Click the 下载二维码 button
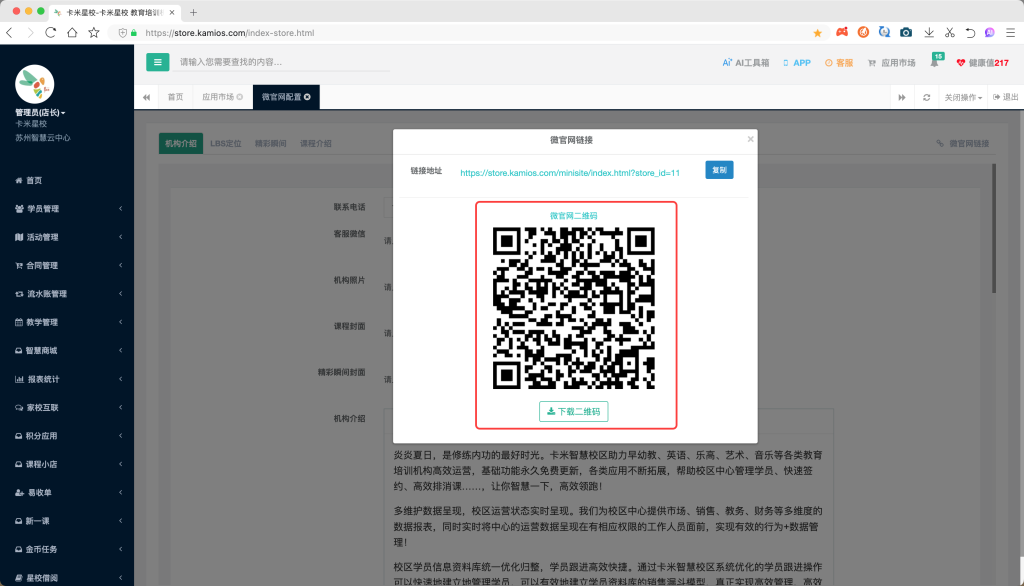 pos(573,411)
